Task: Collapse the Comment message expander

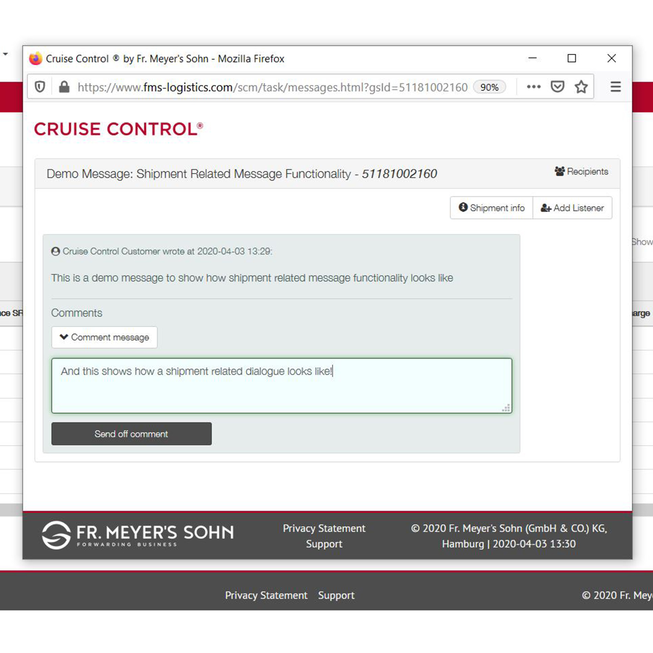Action: point(104,337)
